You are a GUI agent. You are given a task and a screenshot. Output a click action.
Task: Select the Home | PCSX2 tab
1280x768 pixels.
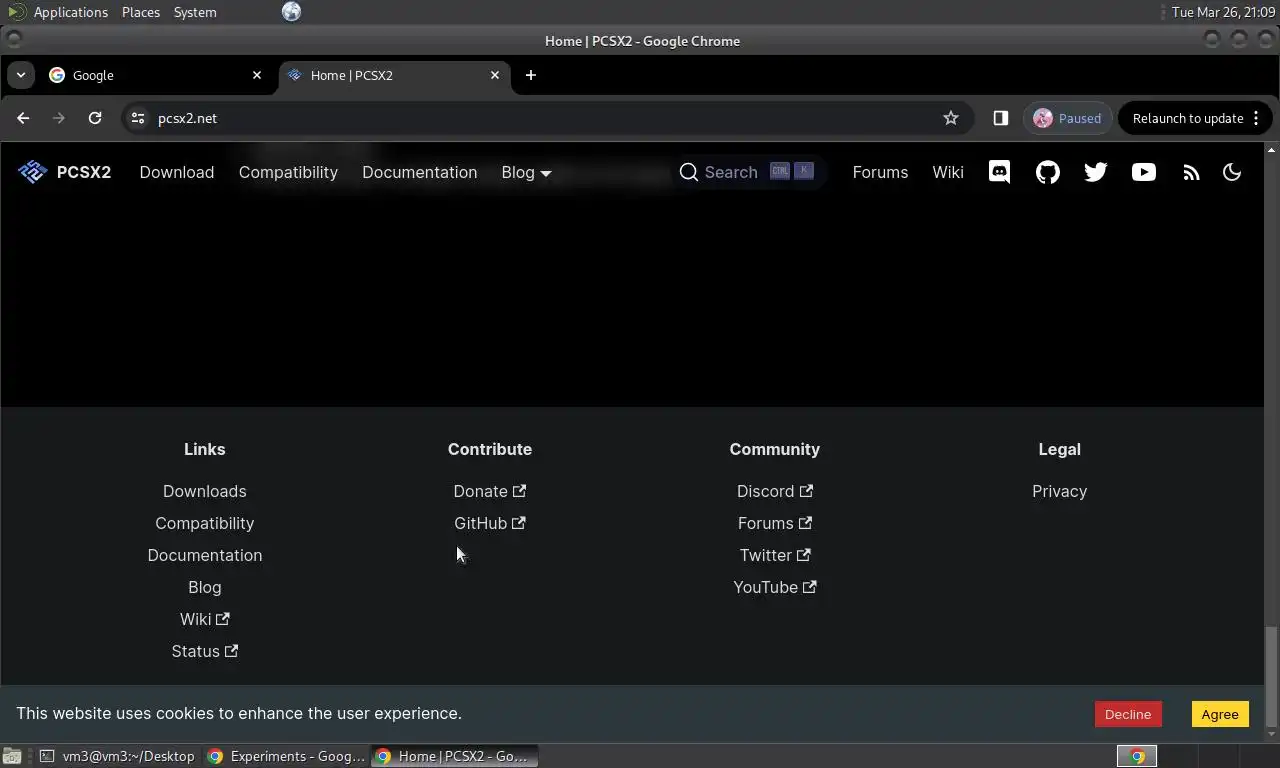(394, 75)
